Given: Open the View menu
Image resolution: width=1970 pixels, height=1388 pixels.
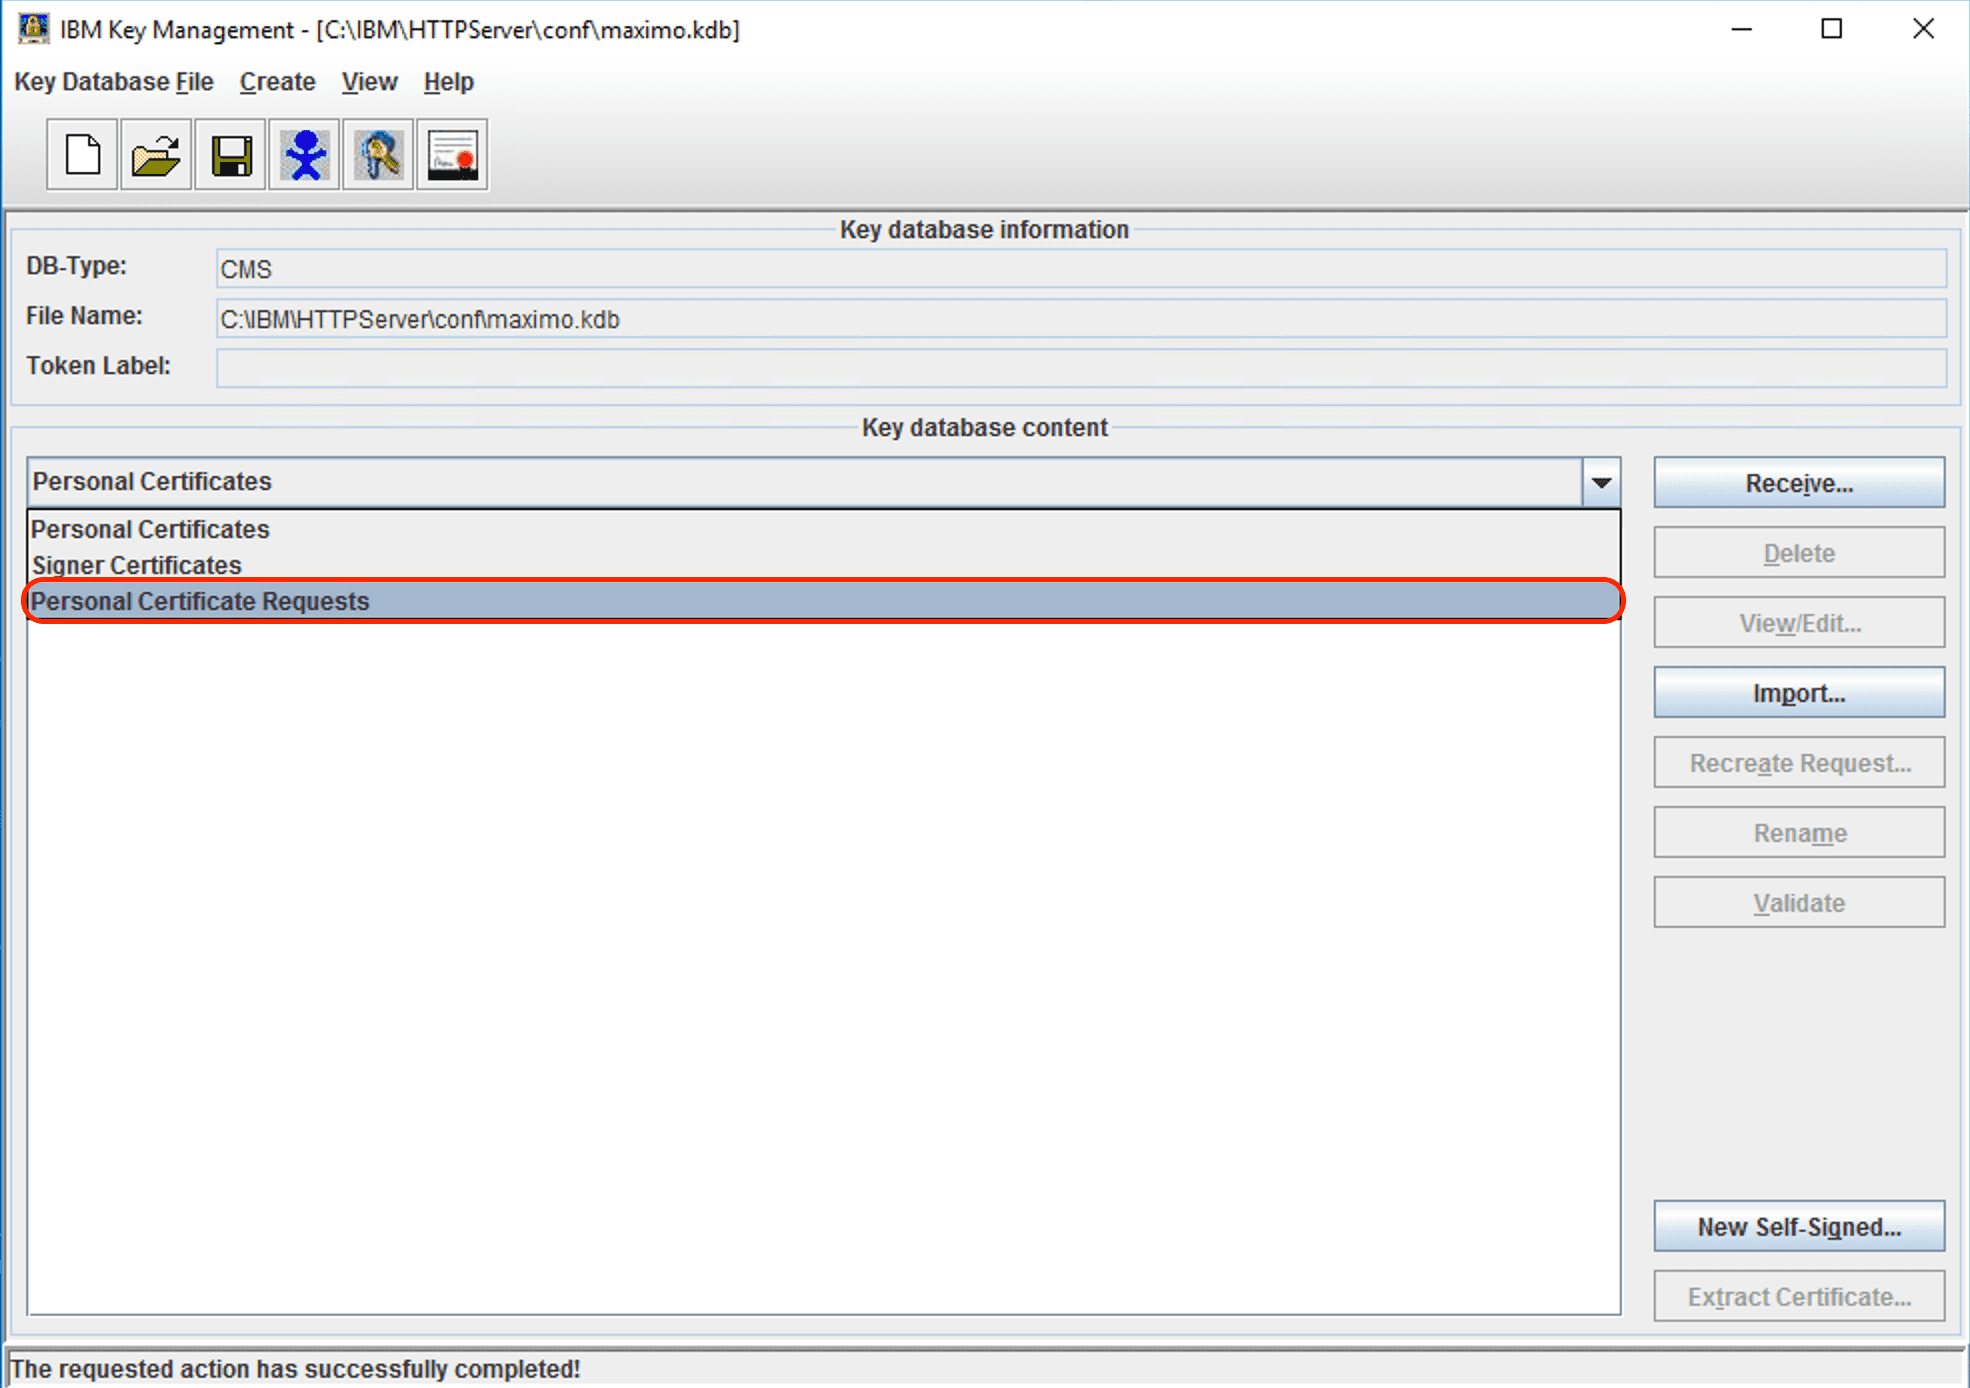Looking at the screenshot, I should point(369,82).
